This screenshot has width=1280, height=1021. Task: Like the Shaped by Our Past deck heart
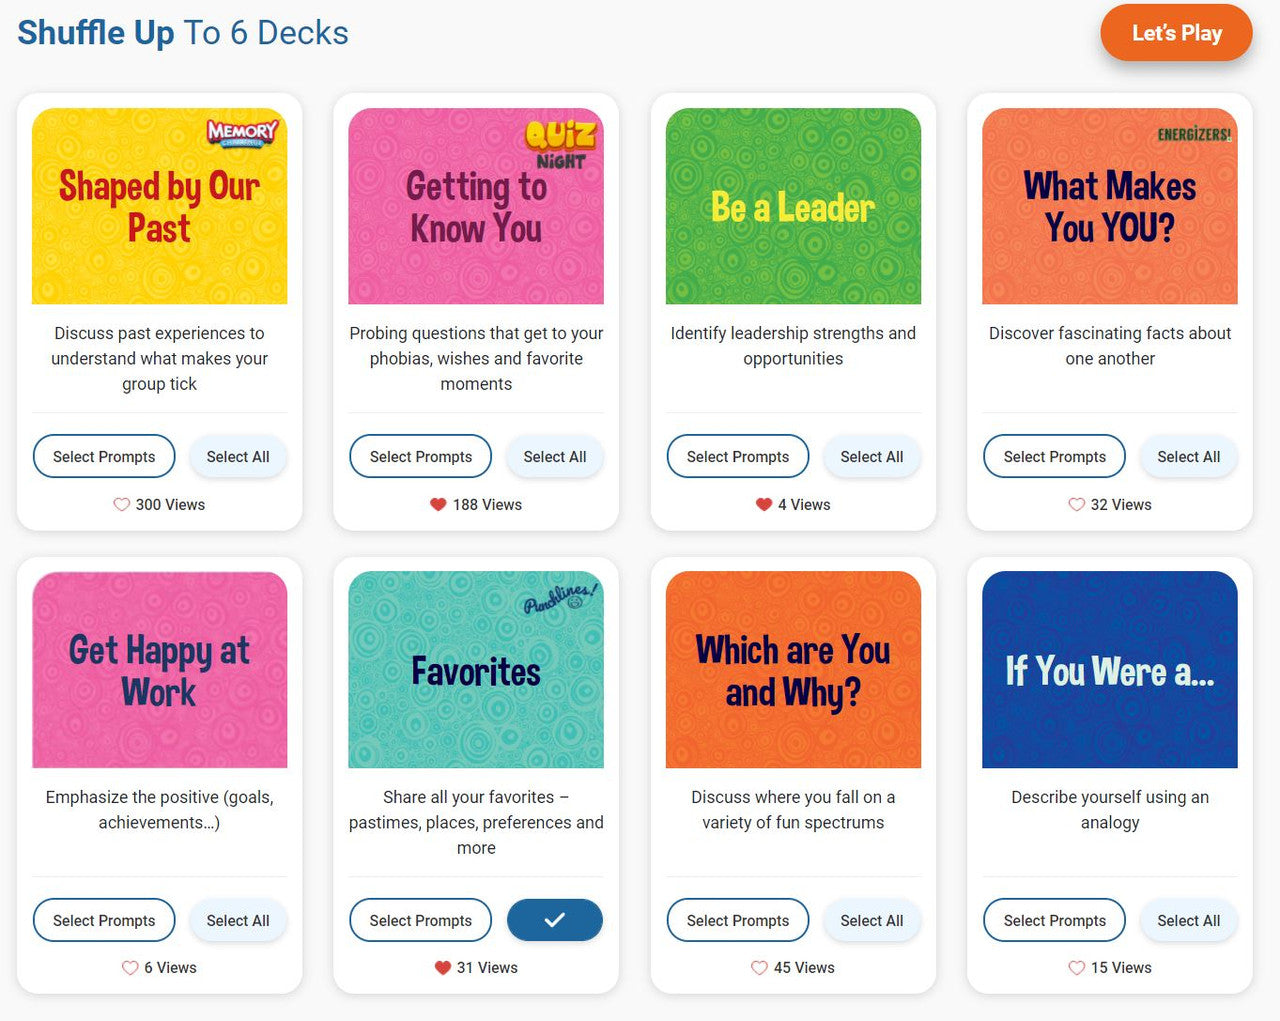[121, 505]
